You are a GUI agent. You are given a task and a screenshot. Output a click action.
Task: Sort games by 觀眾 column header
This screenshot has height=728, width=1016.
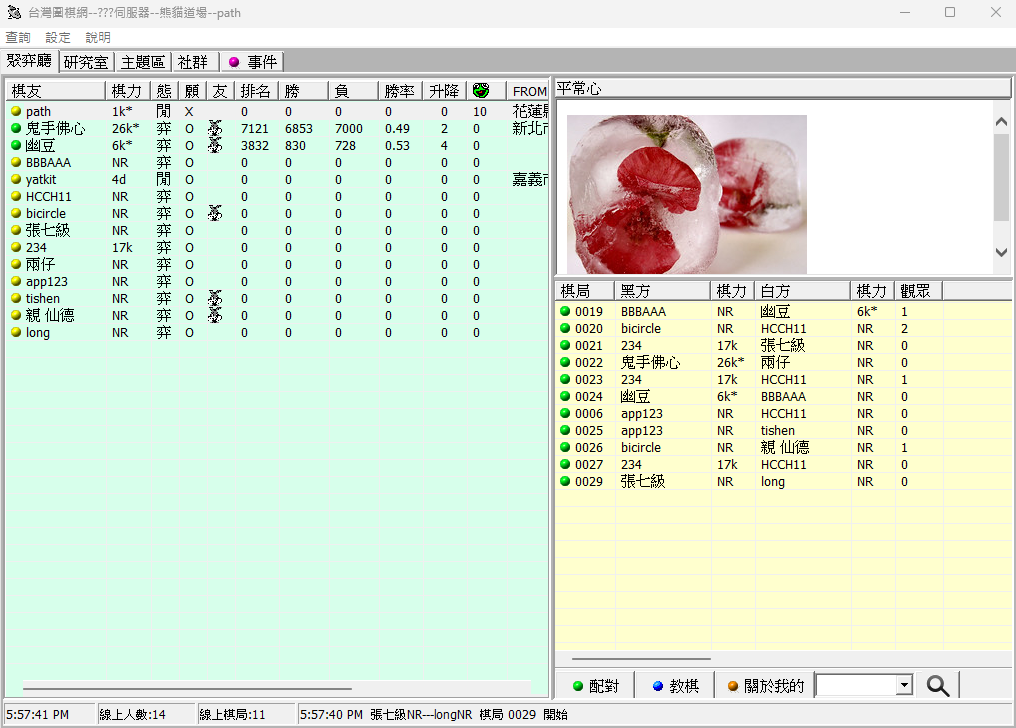pos(916,291)
